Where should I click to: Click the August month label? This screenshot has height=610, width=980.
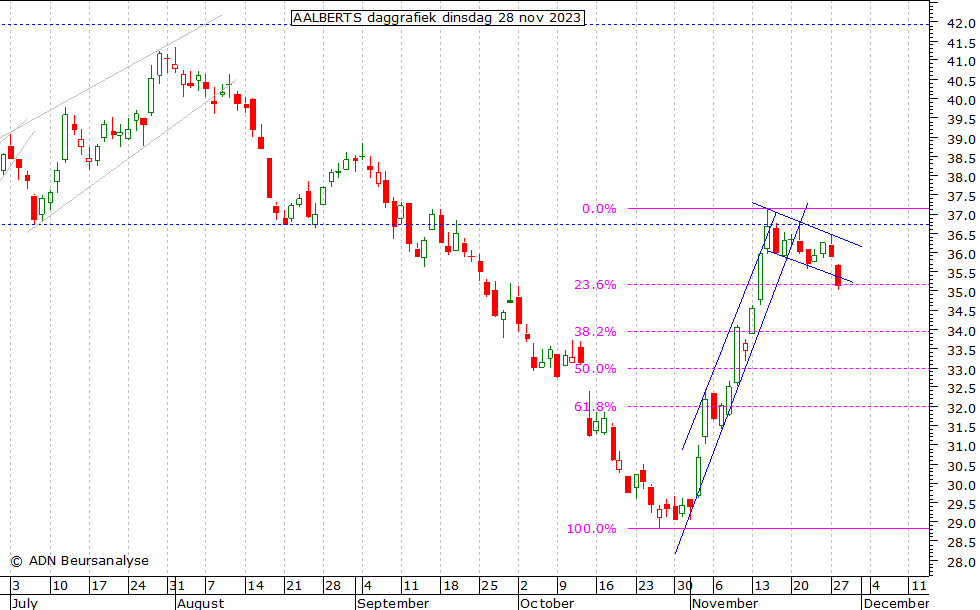click(x=200, y=603)
